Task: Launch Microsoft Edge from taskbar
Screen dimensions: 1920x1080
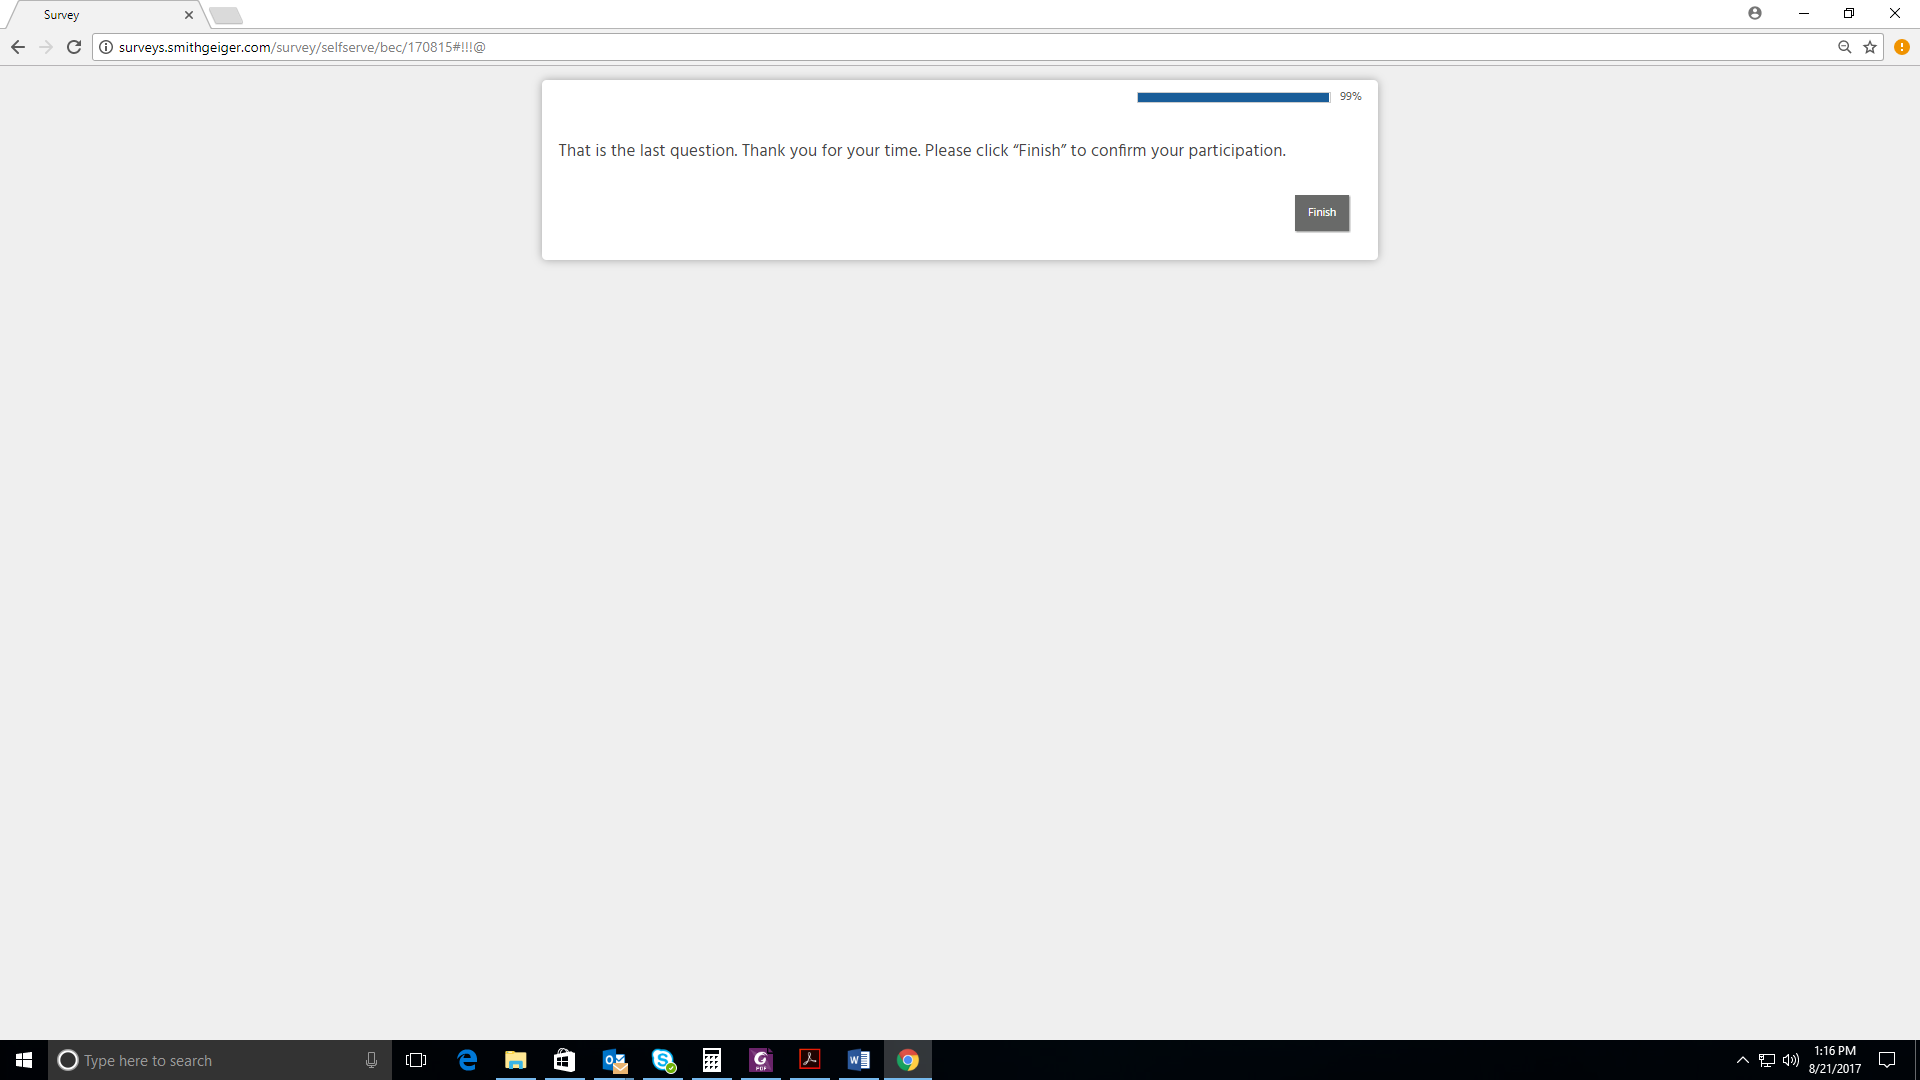Action: (x=467, y=1060)
